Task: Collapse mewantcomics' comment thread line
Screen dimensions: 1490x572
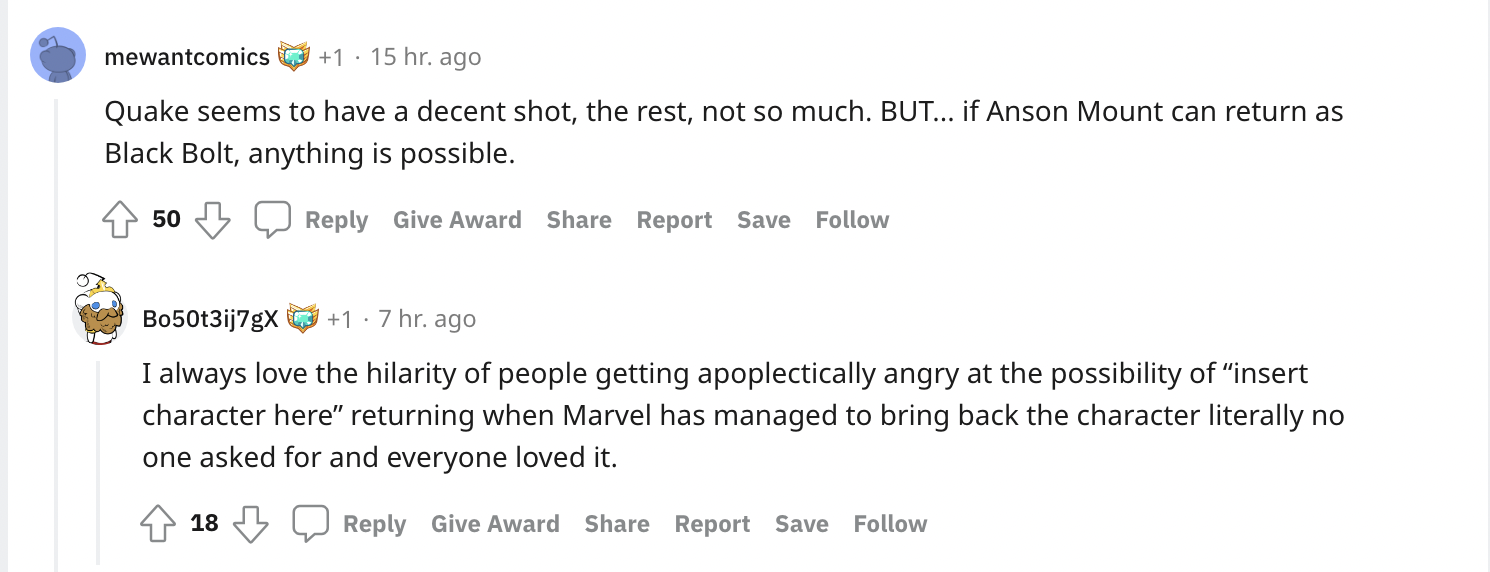Action: [x=57, y=330]
